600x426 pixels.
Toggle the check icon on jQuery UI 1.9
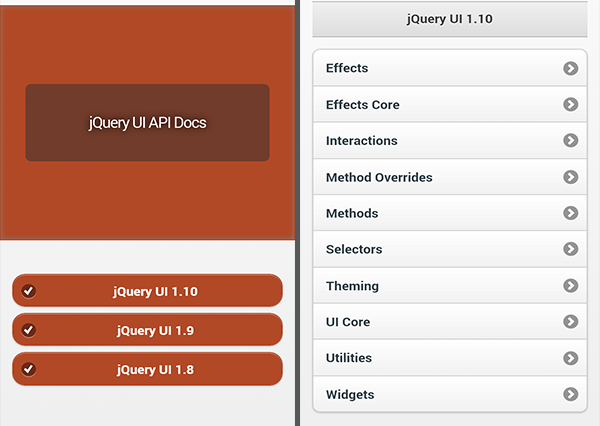[29, 330]
